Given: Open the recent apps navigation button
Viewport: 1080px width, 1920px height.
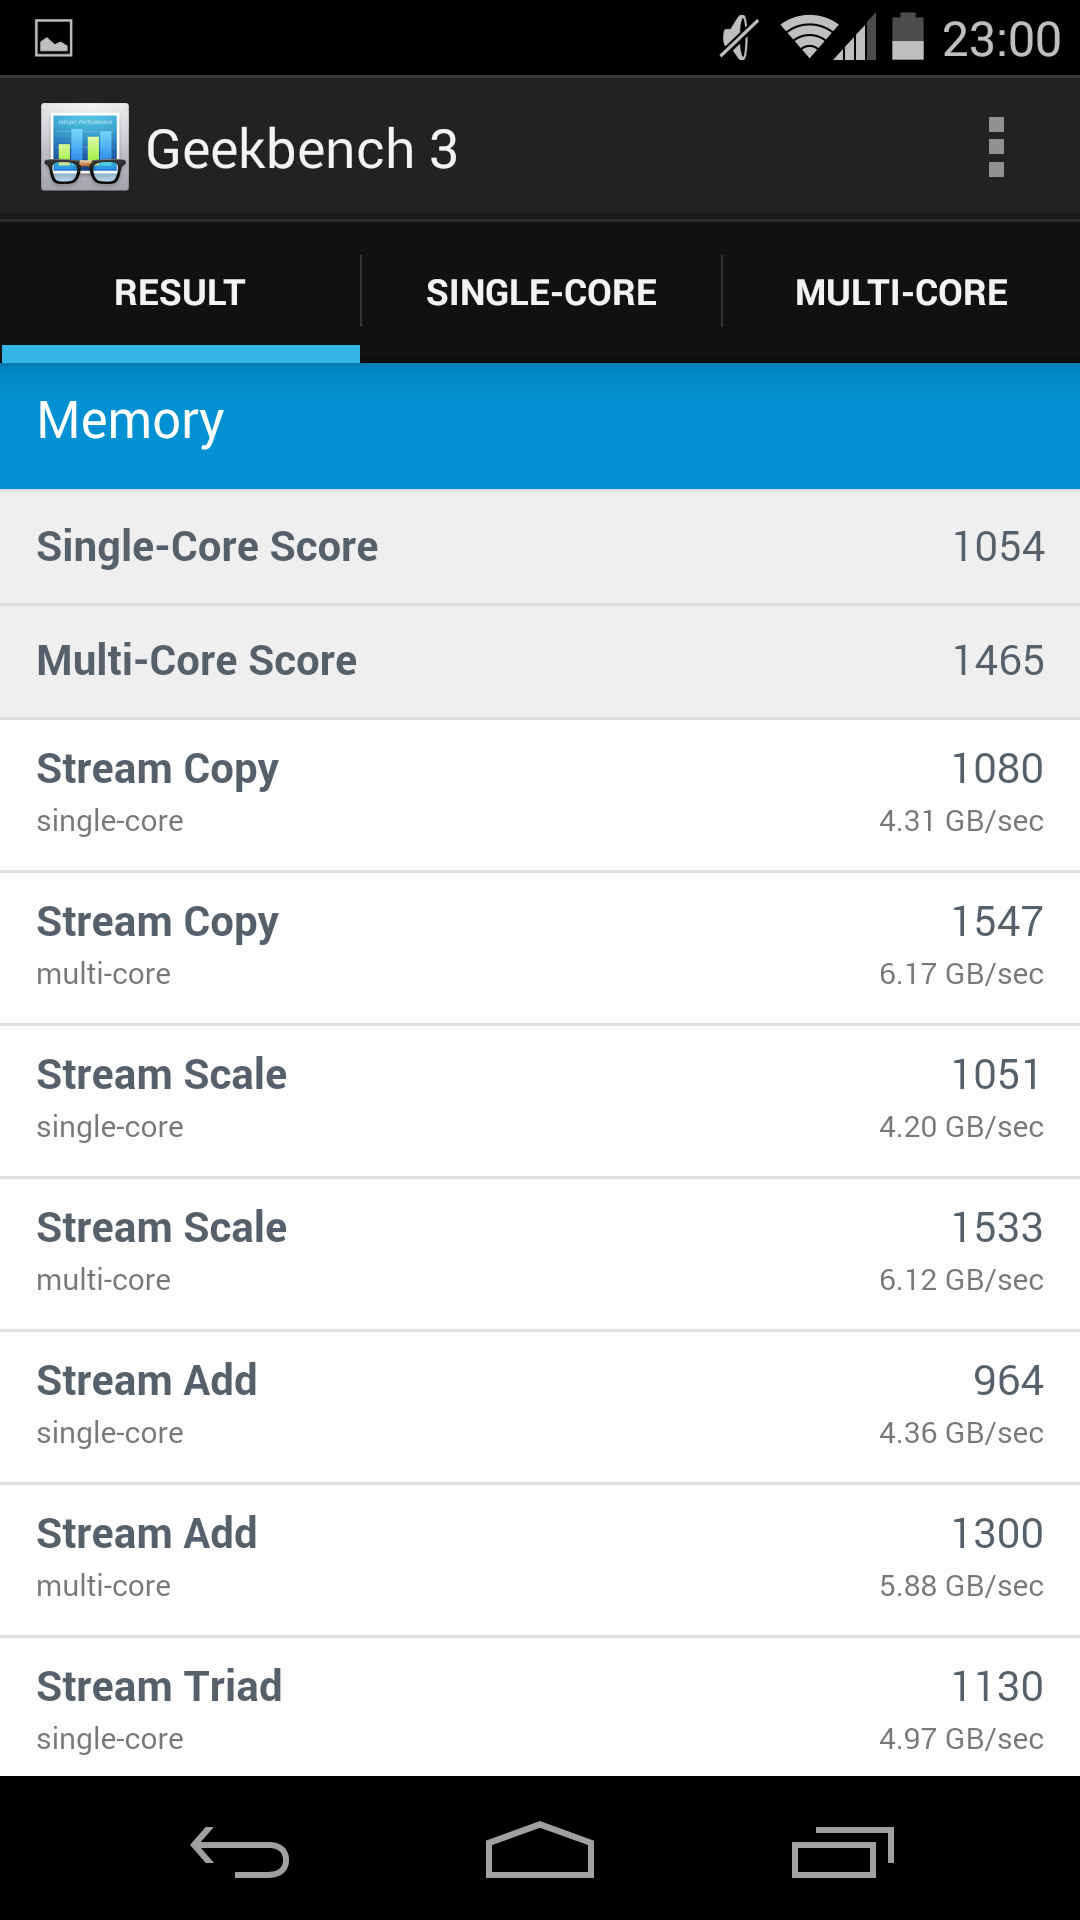Looking at the screenshot, I should tap(841, 1852).
